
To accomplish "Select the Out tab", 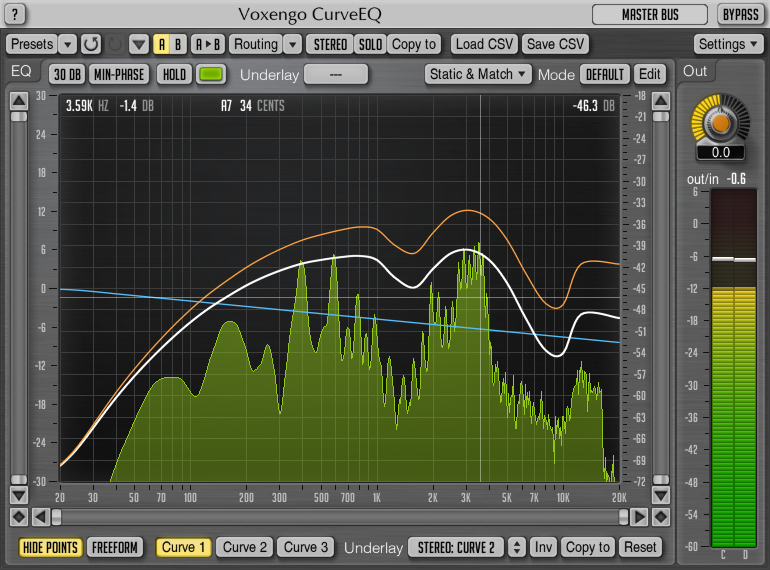I will point(695,71).
